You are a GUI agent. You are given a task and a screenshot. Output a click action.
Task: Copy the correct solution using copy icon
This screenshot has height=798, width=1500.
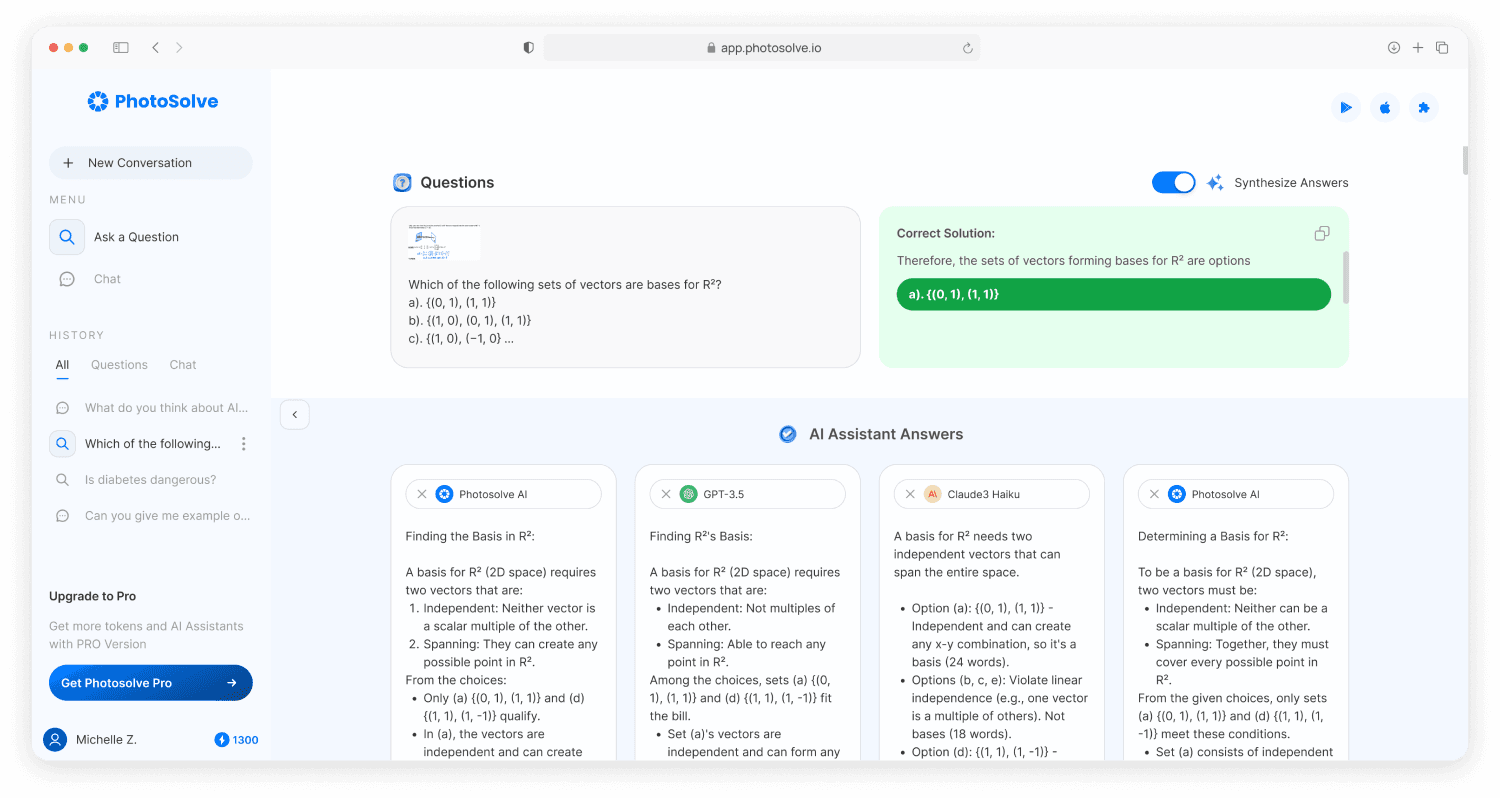pos(1322,234)
